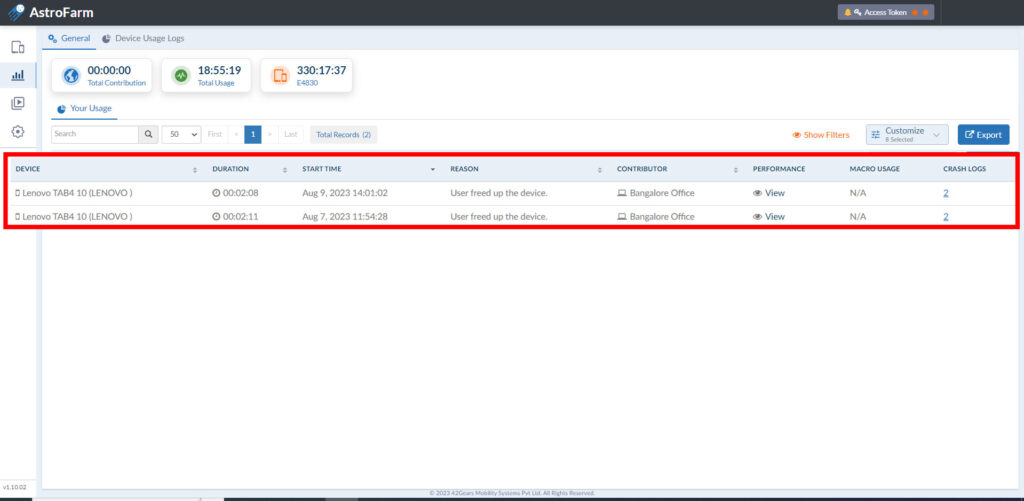This screenshot has height=501, width=1024.
Task: Click the 00:00:00 Total Contribution value
Action: pyautogui.click(x=109, y=71)
